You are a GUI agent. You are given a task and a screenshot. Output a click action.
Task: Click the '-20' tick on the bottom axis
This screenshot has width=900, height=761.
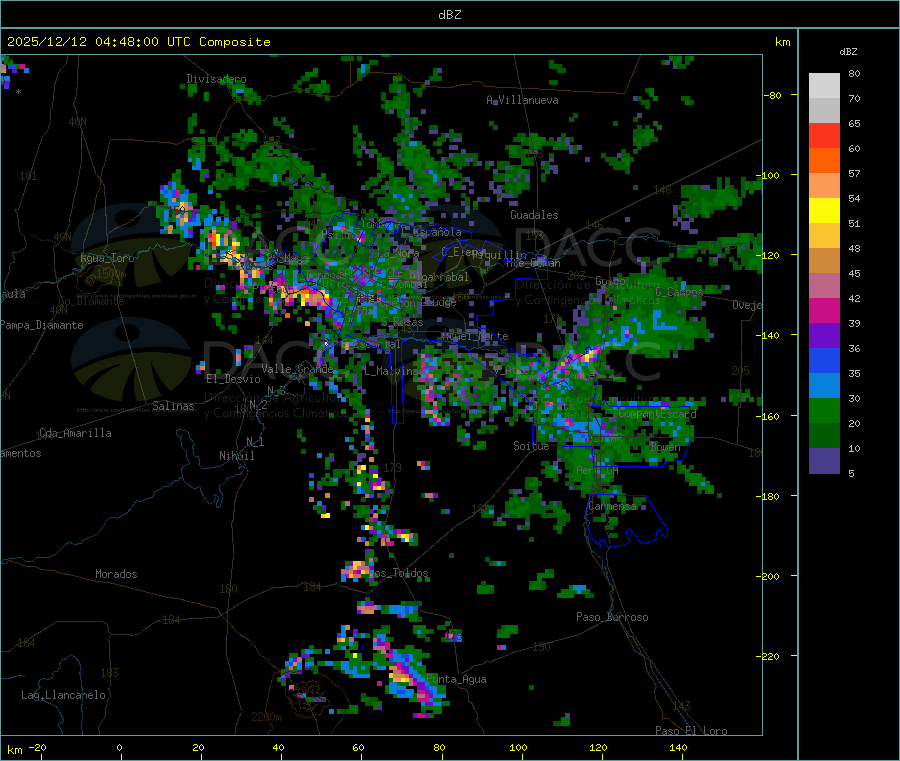coord(38,747)
